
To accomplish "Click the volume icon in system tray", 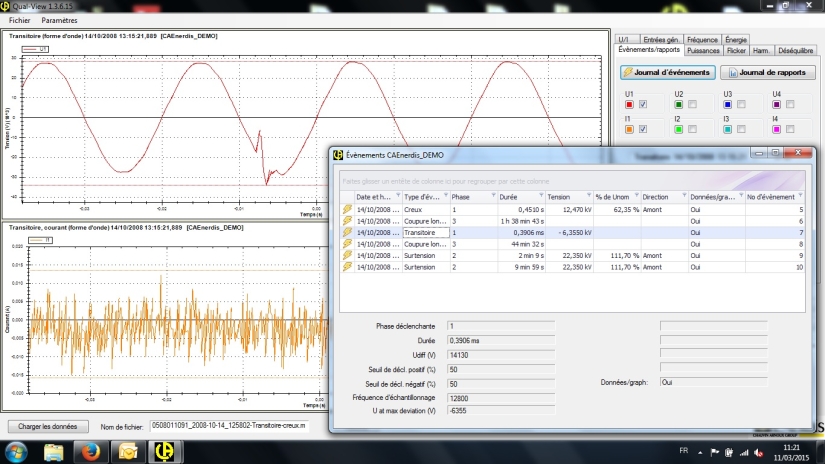I will click(x=759, y=452).
